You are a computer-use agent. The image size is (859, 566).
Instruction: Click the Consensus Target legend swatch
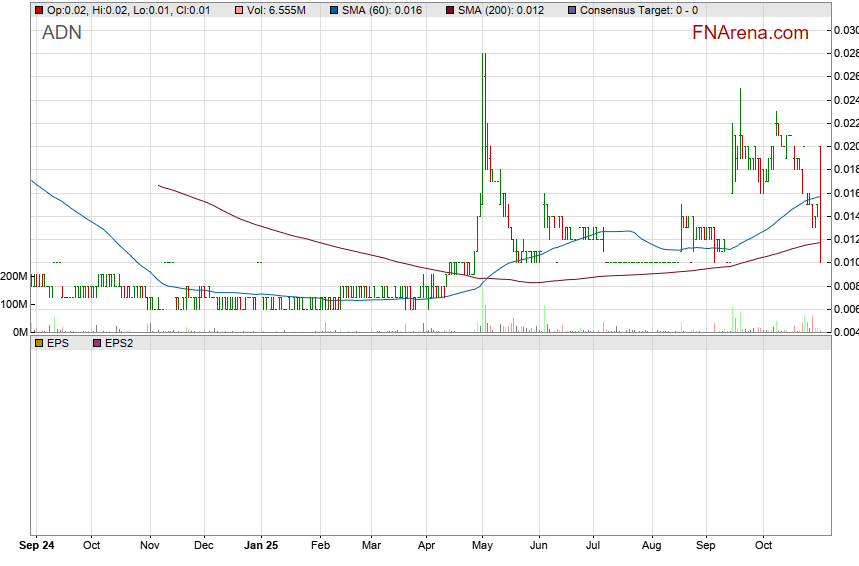point(571,10)
